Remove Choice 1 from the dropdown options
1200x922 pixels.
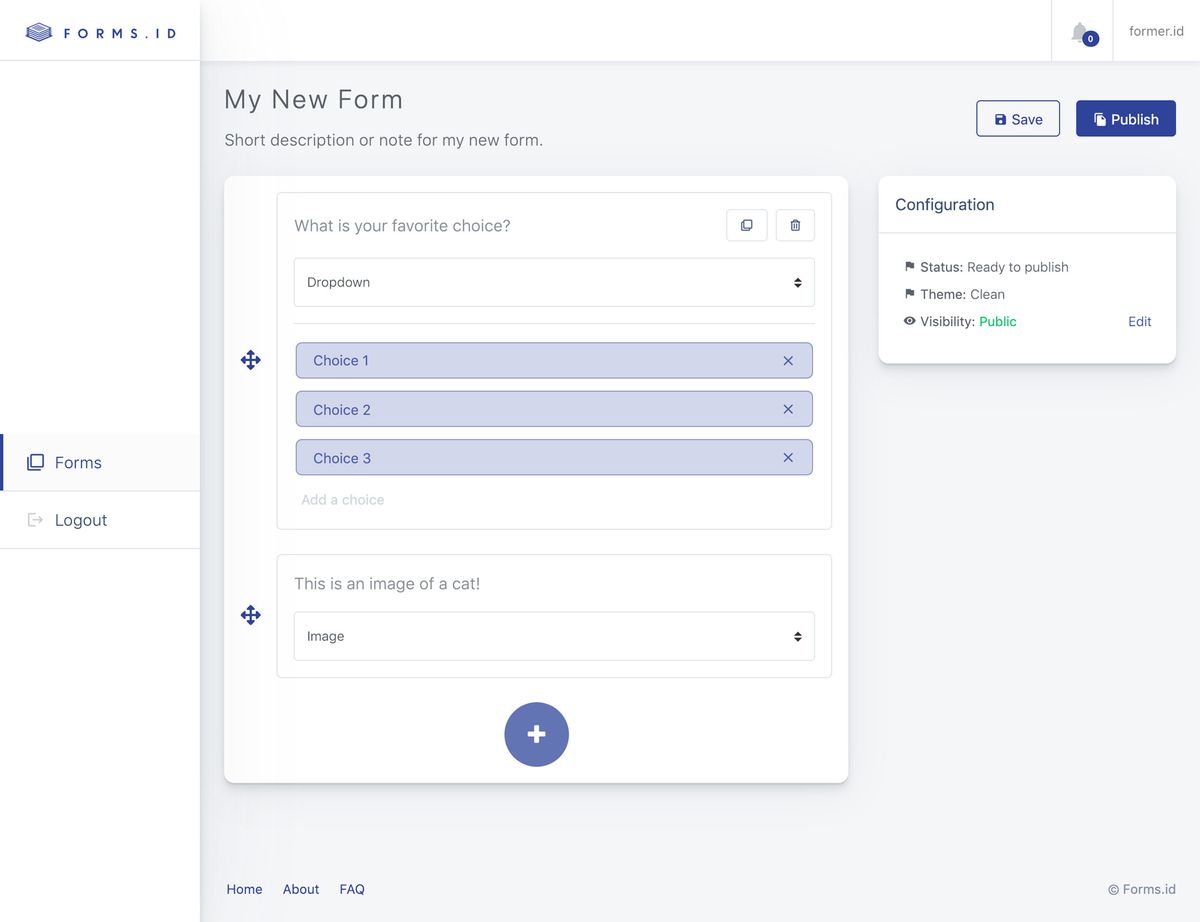788,360
